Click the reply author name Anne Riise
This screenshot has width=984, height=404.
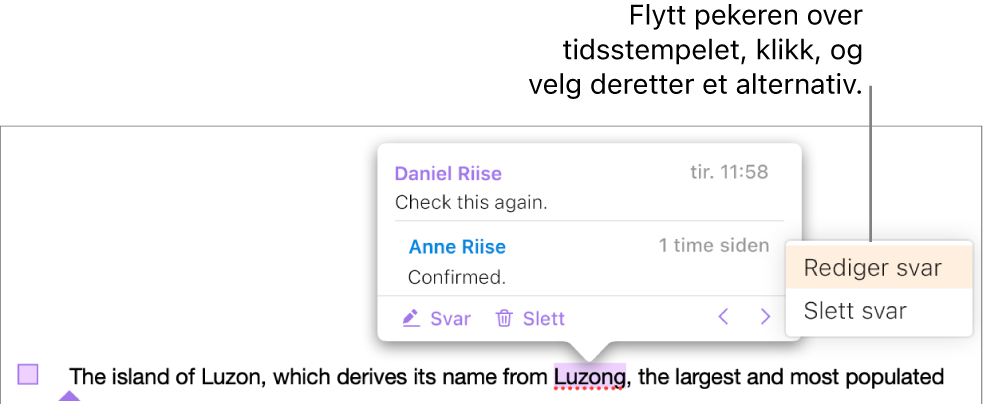coord(457,247)
